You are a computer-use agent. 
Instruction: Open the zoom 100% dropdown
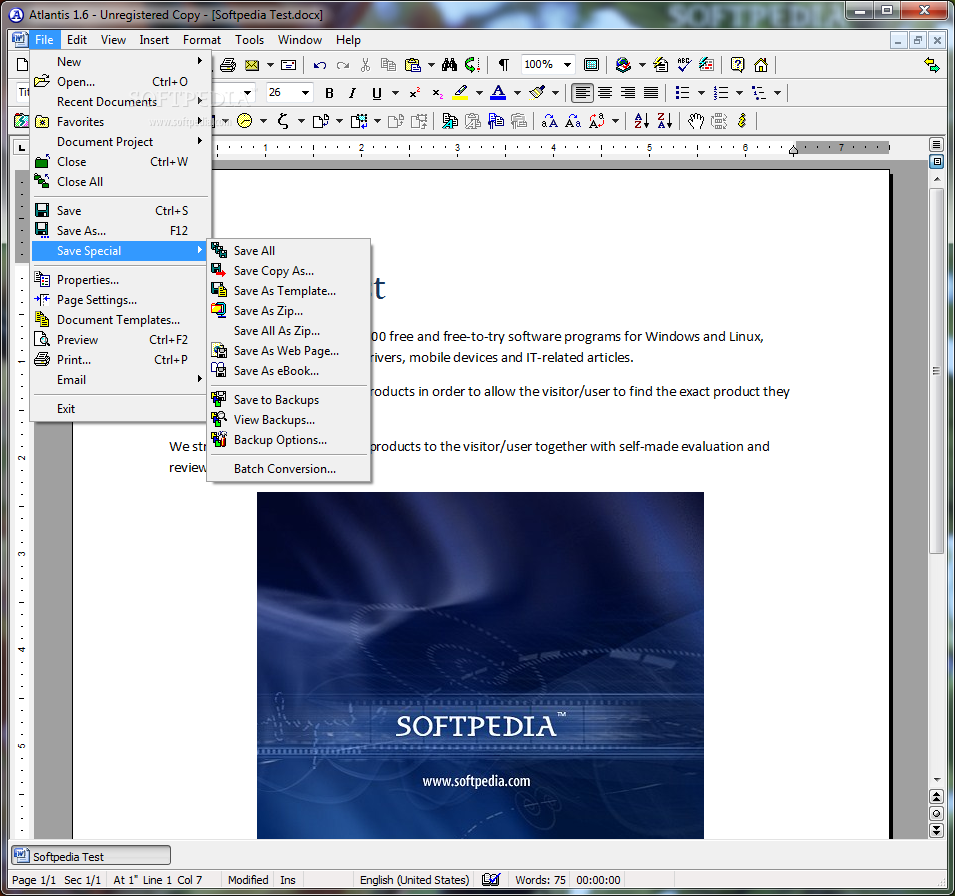[x=567, y=65]
